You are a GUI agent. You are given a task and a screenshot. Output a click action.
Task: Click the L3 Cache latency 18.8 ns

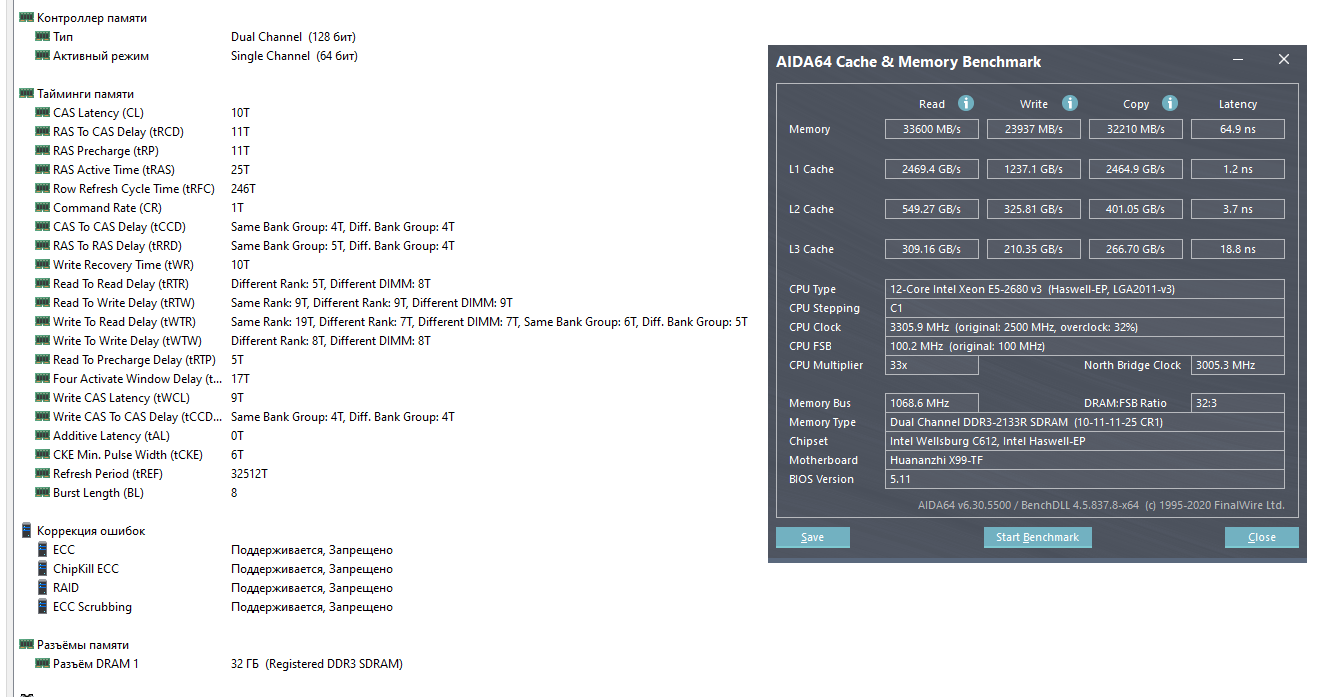click(x=1238, y=249)
